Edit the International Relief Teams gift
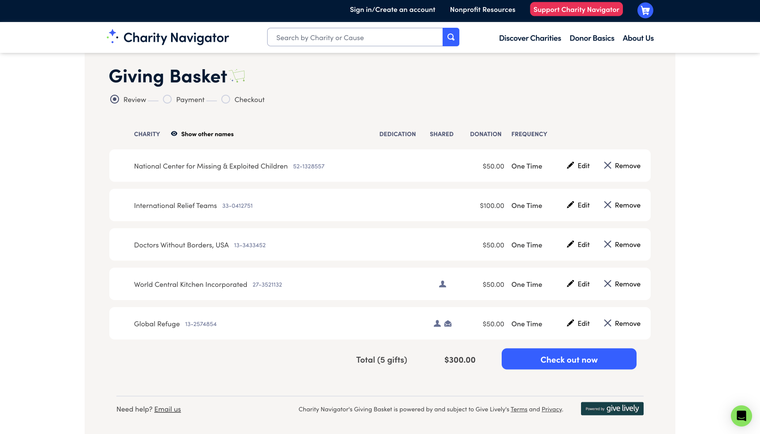760x434 pixels. click(578, 205)
